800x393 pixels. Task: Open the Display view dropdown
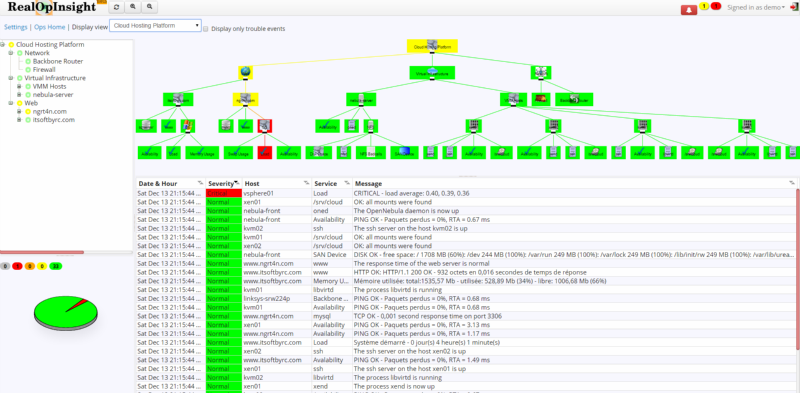point(156,26)
